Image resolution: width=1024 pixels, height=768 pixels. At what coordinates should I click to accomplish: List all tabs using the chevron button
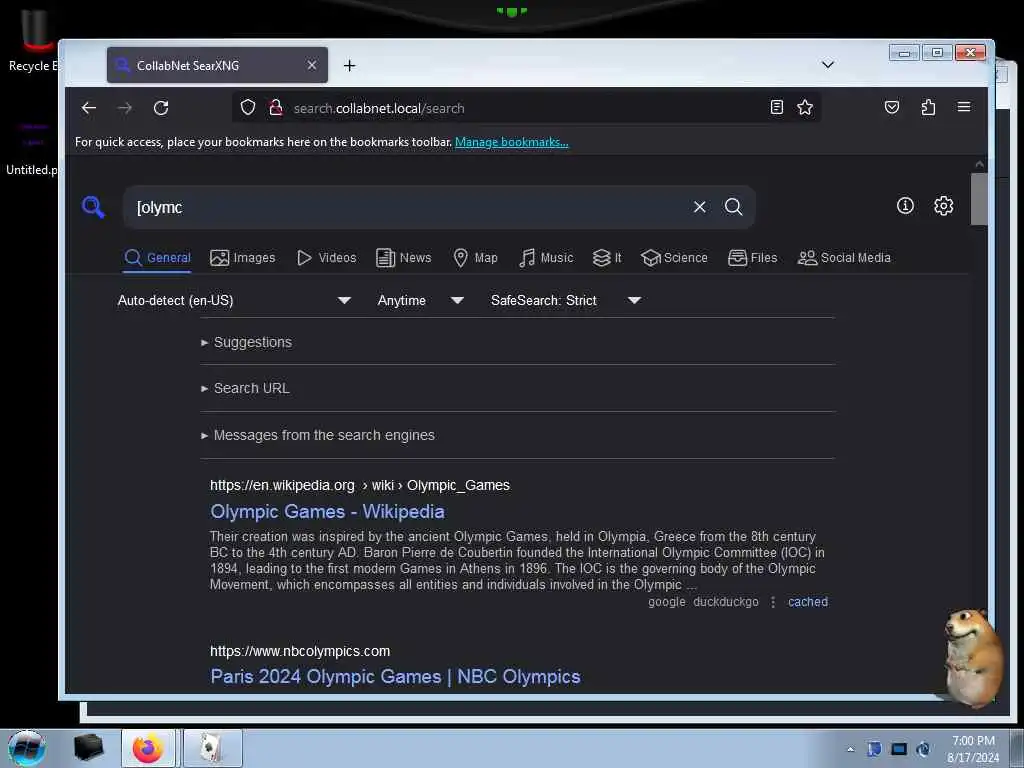coord(827,64)
